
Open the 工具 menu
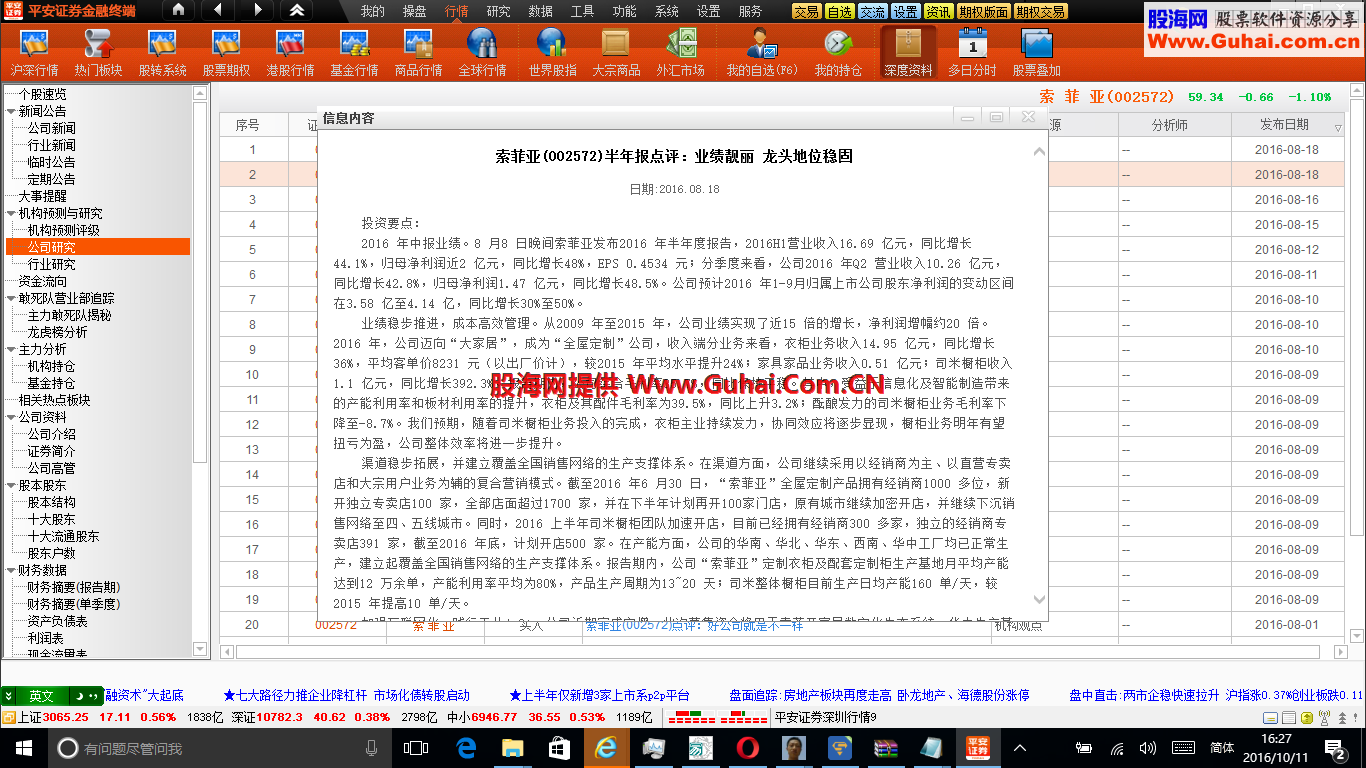582,11
